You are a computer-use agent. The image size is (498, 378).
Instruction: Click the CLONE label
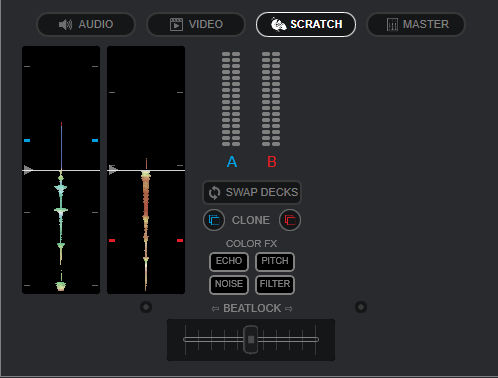click(251, 220)
